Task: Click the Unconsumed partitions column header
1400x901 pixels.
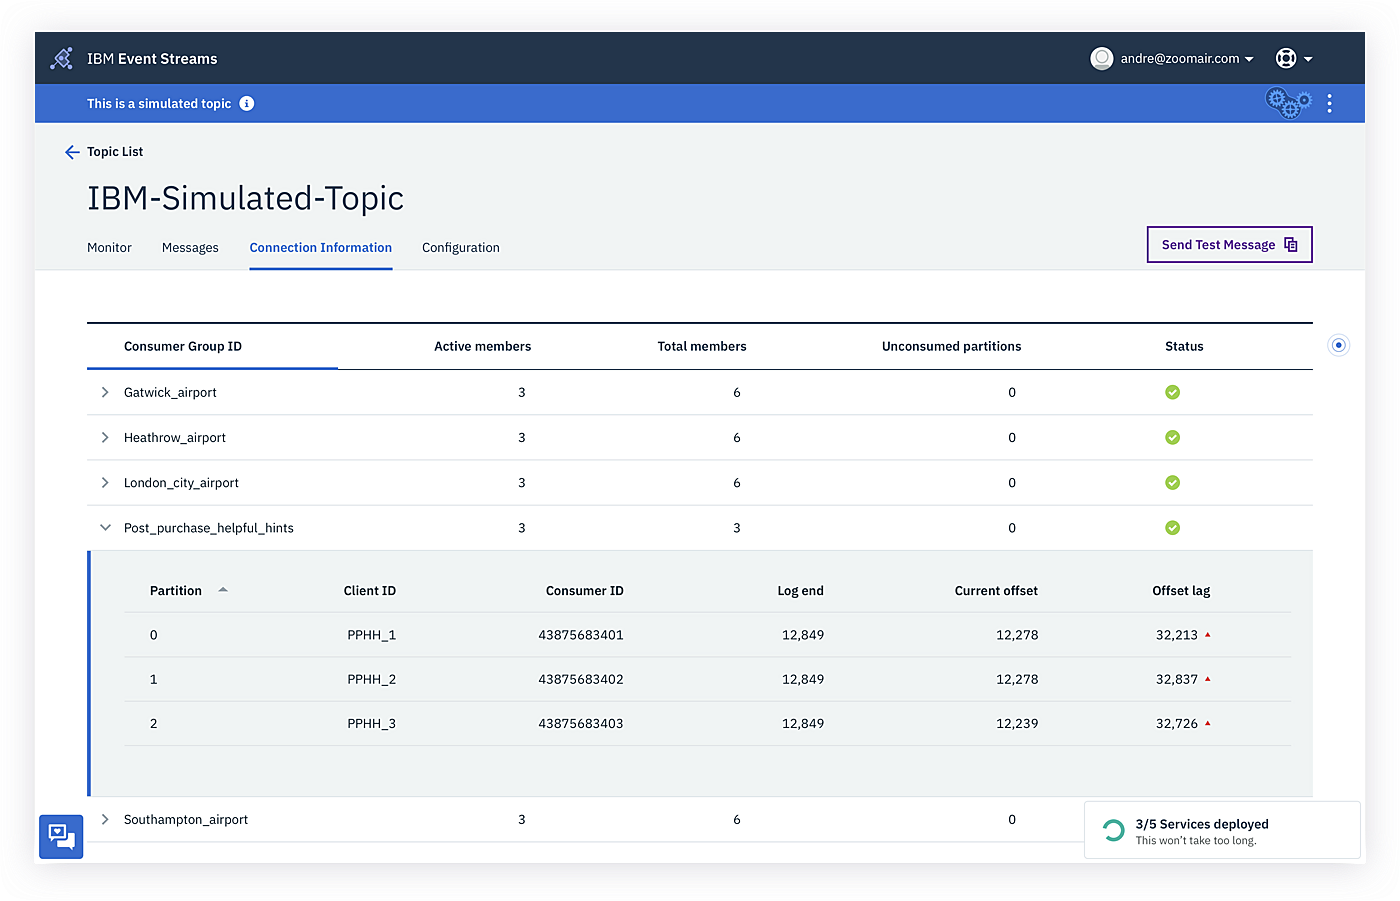Action: coord(952,346)
